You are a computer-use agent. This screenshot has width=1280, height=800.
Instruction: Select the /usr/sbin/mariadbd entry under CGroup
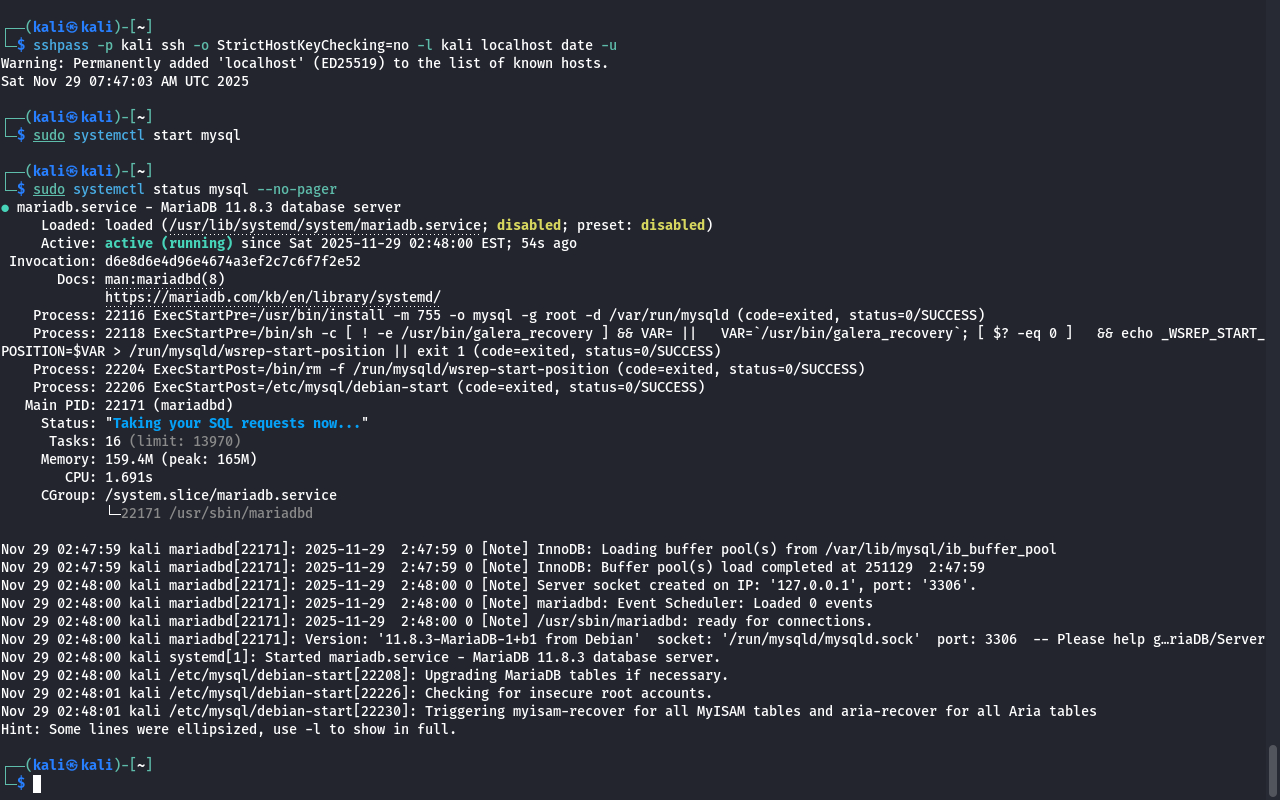pos(216,514)
